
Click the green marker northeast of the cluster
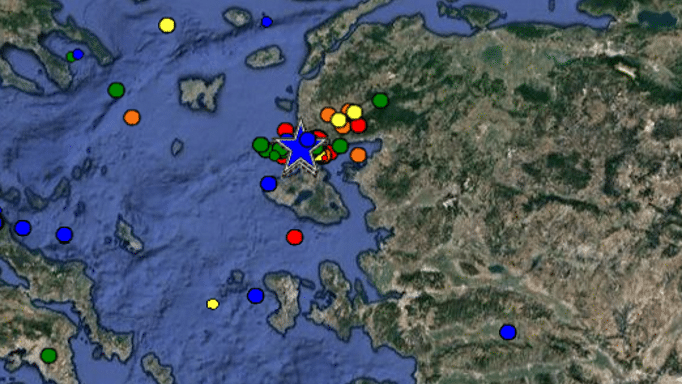pyautogui.click(x=380, y=100)
